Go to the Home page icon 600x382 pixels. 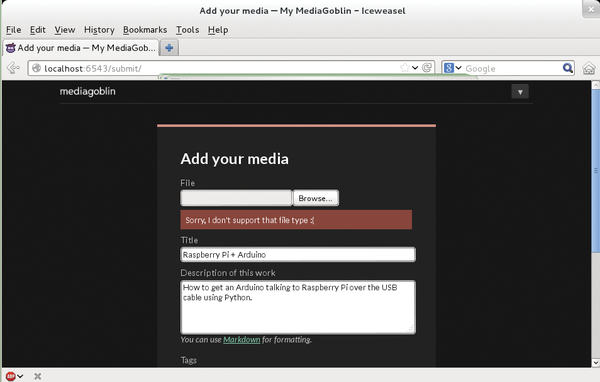point(589,68)
